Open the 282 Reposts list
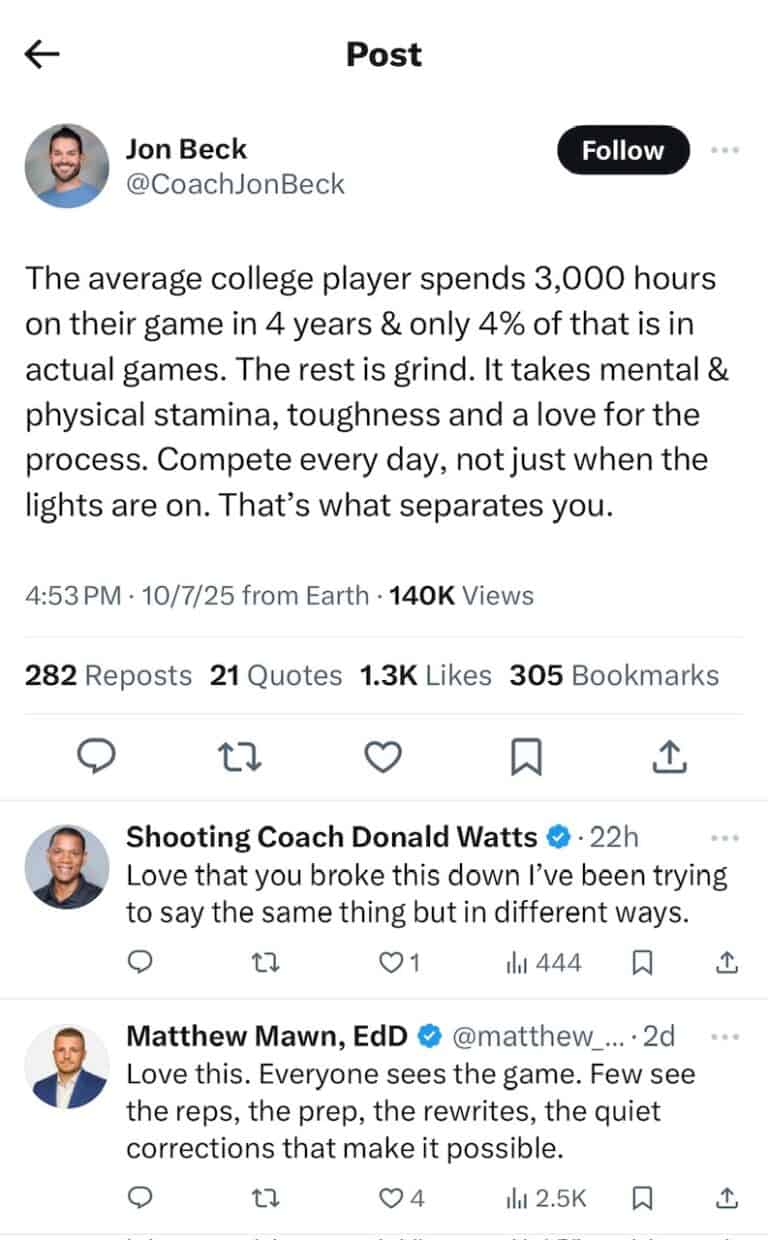 108,676
